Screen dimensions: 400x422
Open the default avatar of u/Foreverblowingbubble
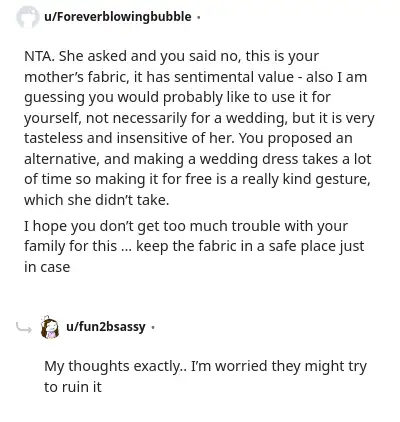(28, 17)
